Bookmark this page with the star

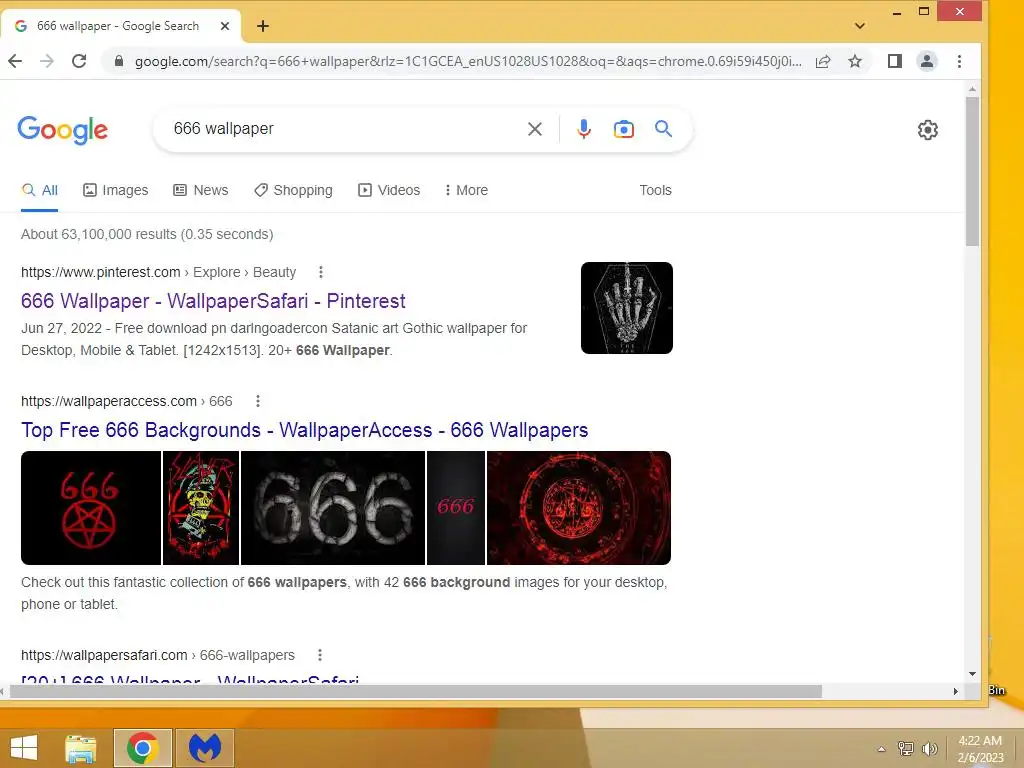855,61
